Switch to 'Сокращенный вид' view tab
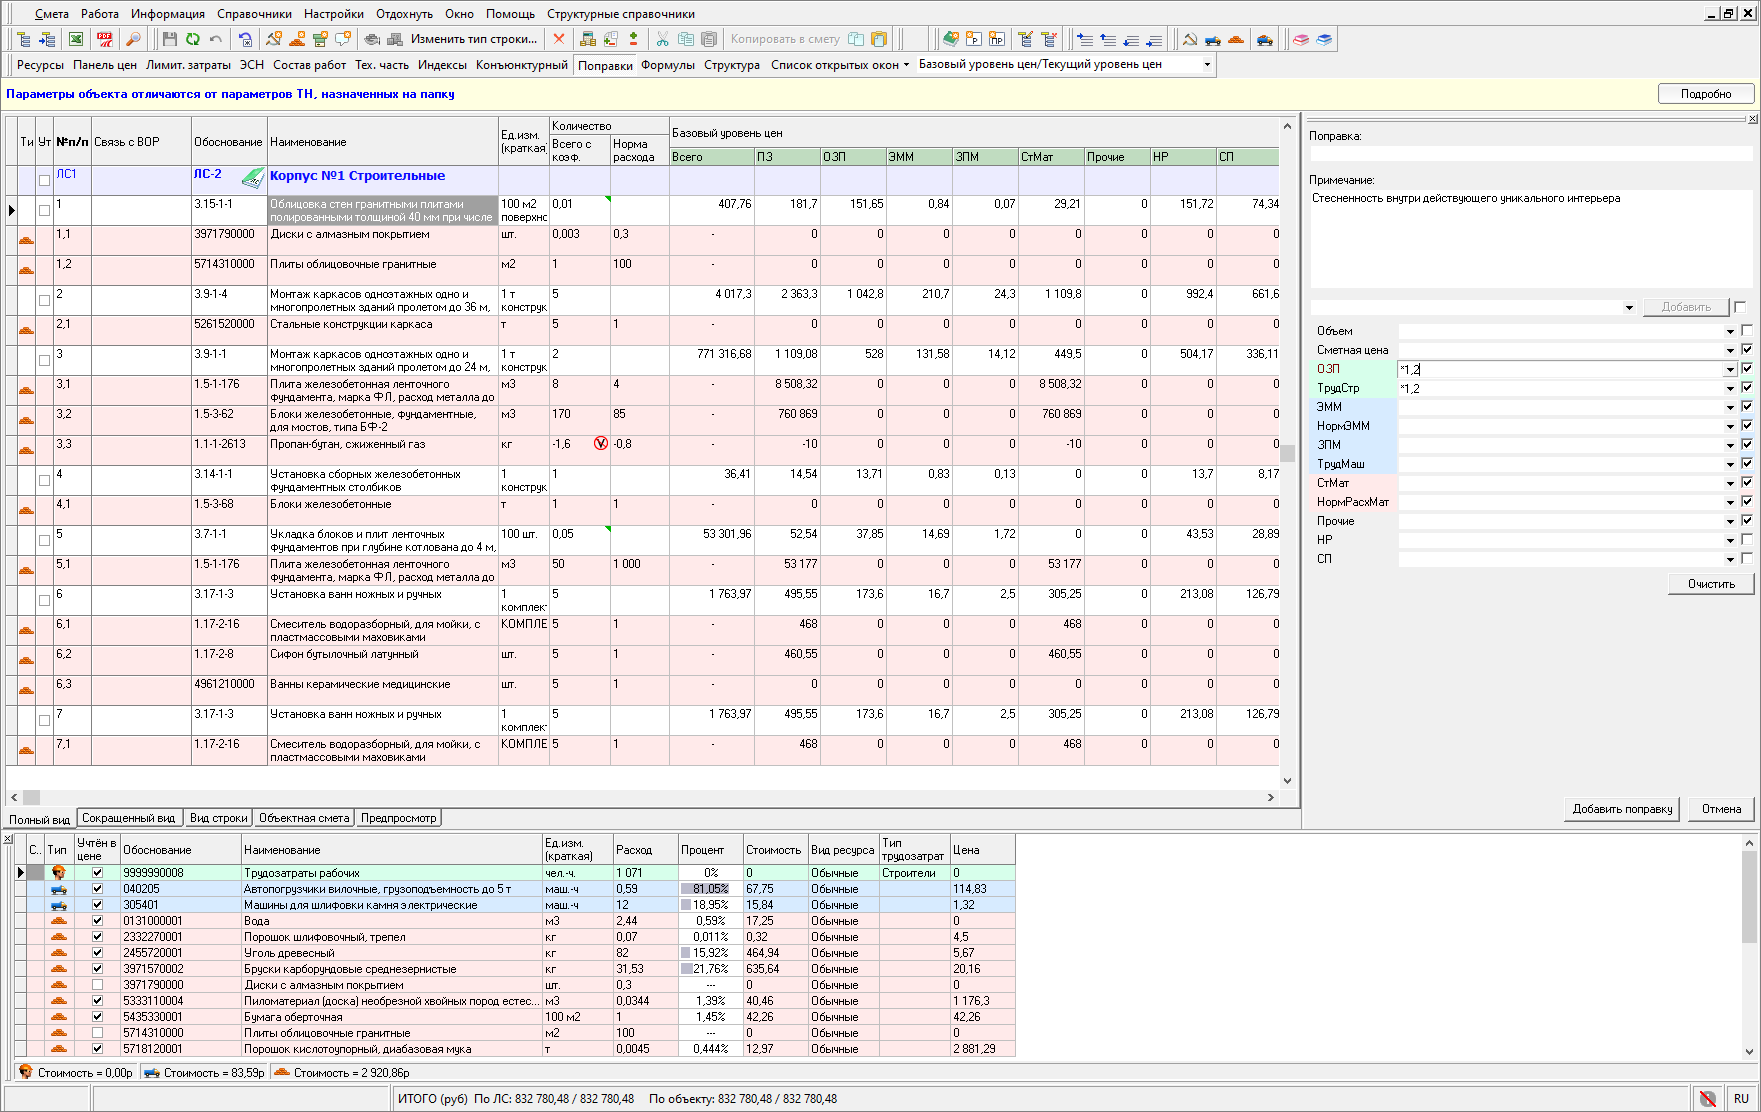The image size is (1761, 1112). [129, 818]
